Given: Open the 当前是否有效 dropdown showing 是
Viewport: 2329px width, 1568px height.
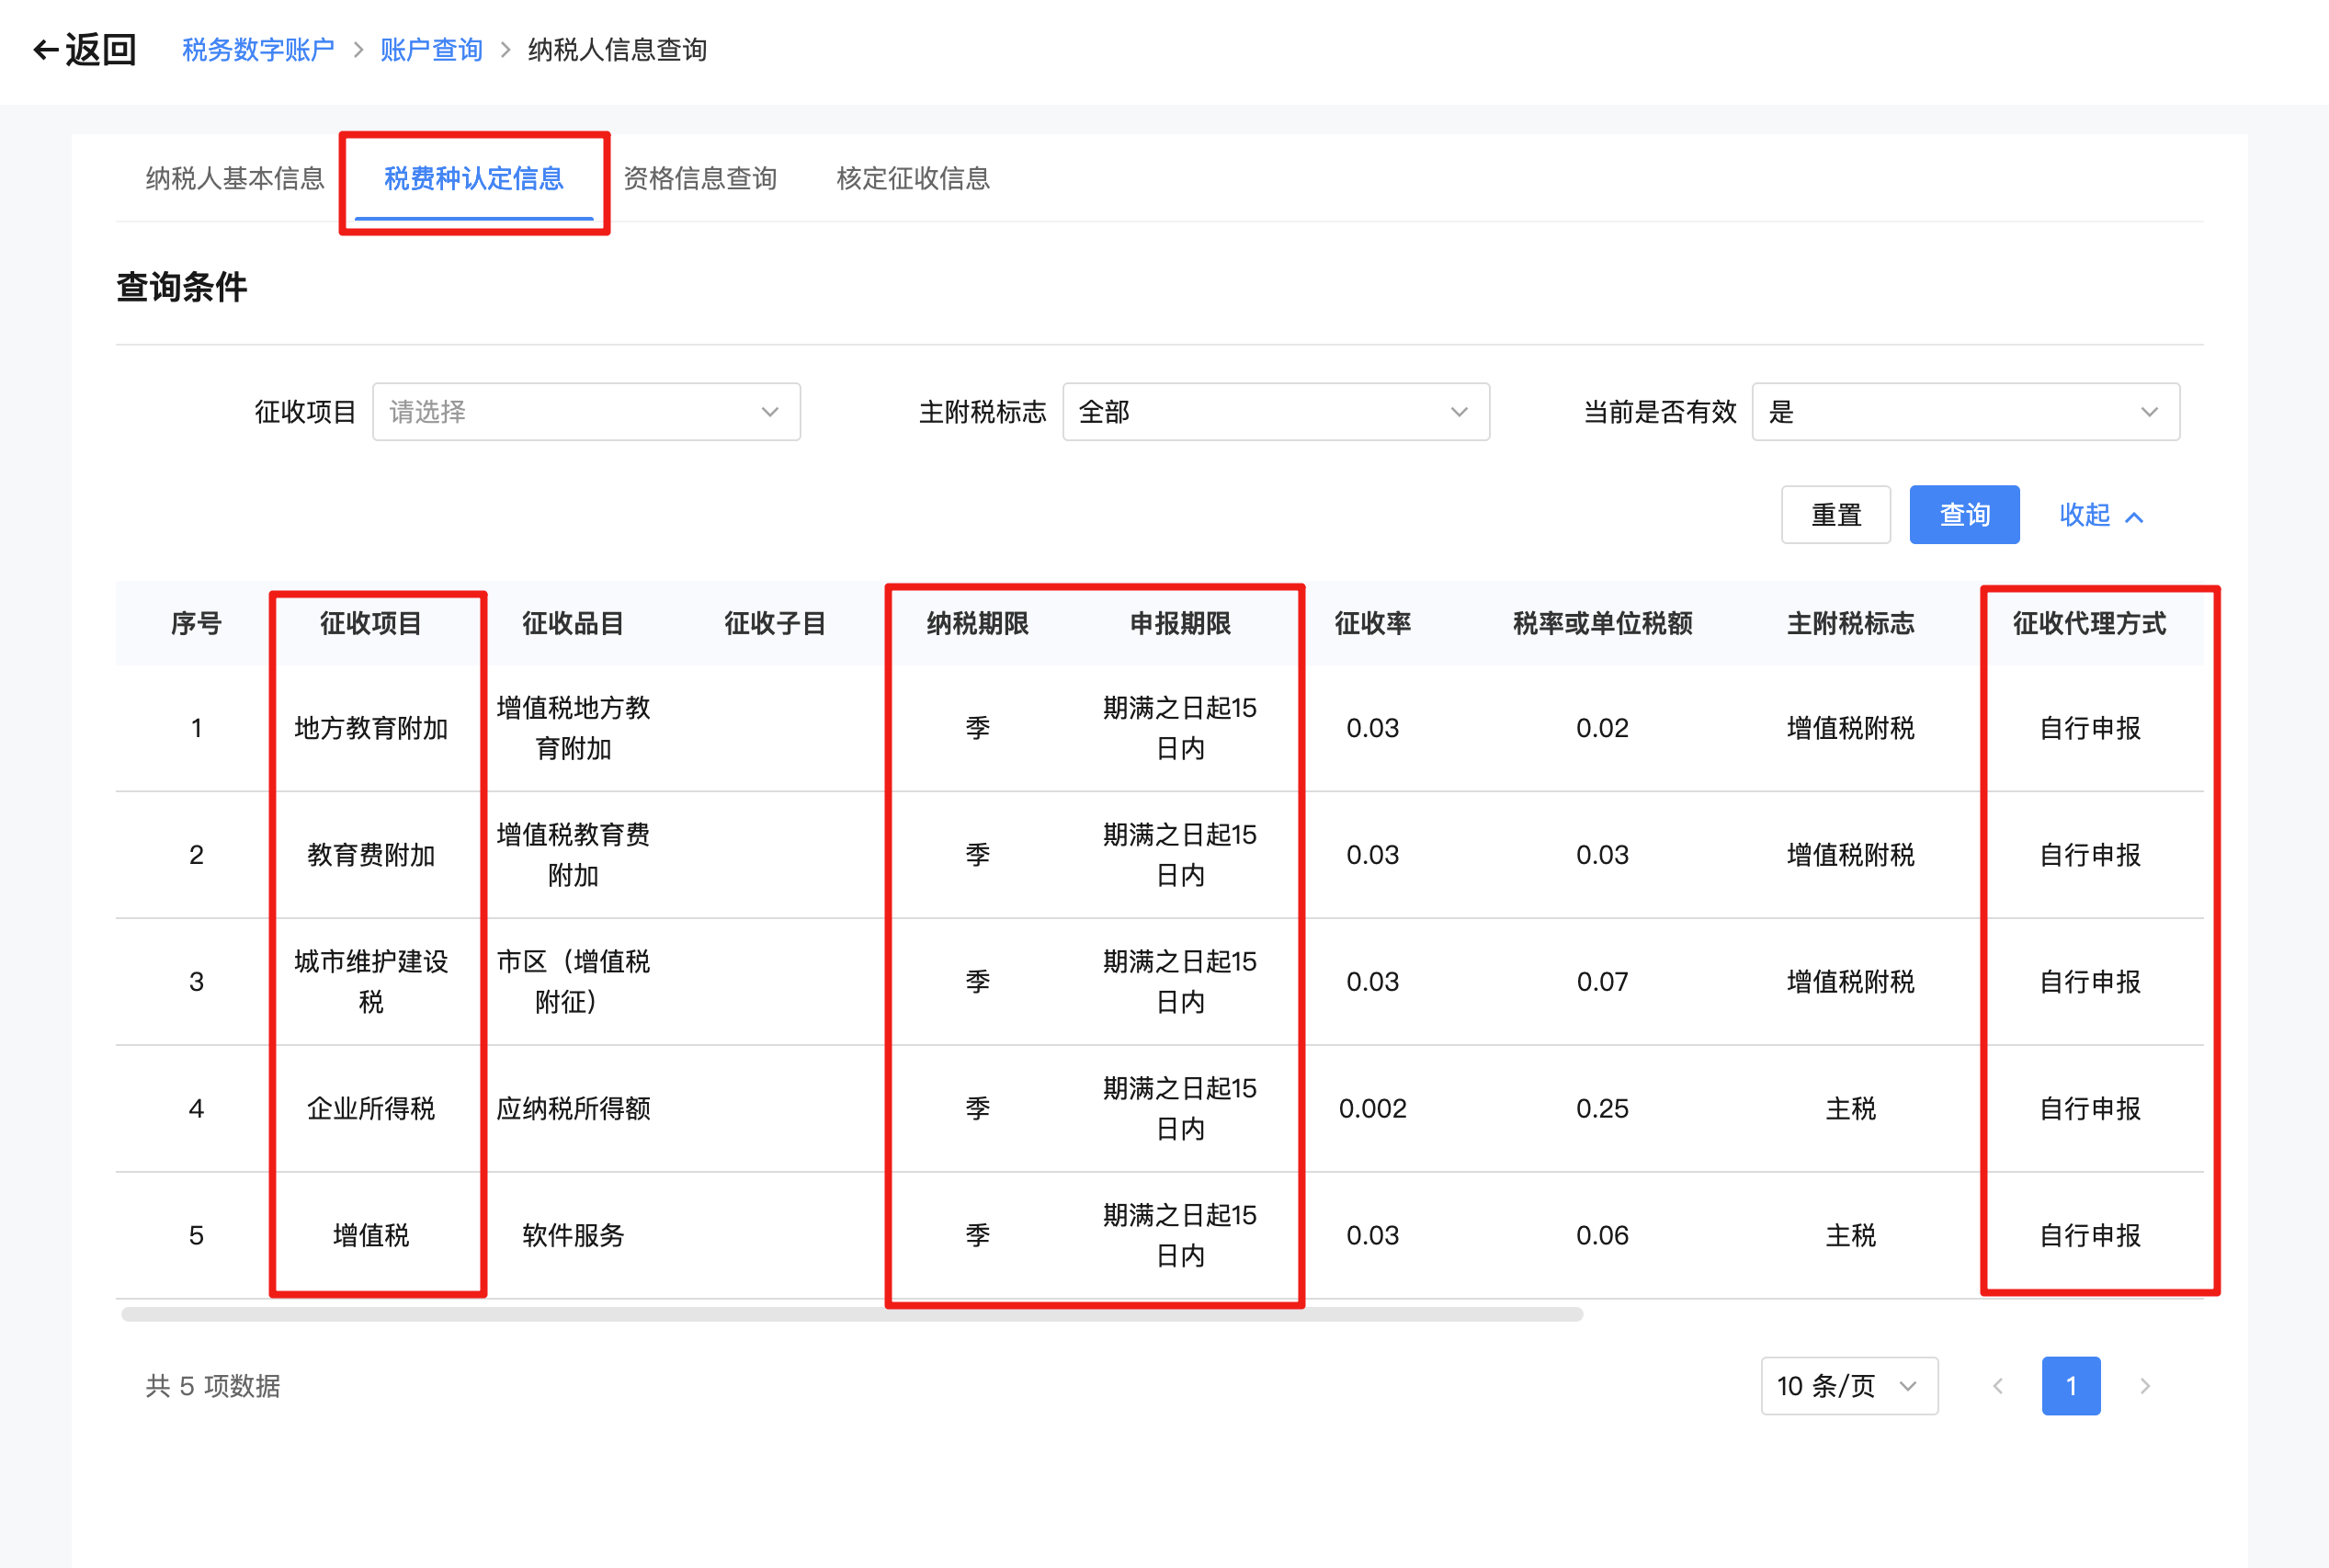Looking at the screenshot, I should coord(1966,411).
